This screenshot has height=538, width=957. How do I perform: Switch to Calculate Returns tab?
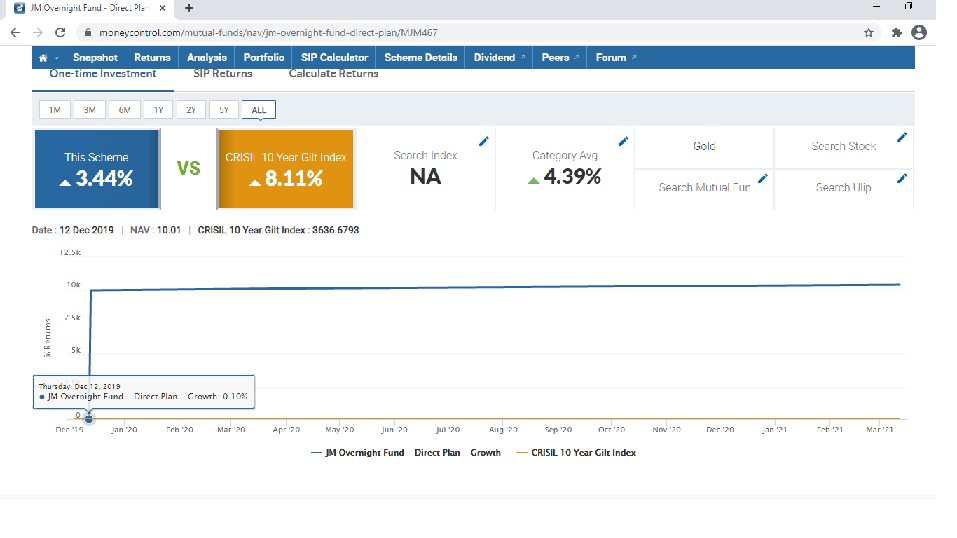pyautogui.click(x=333, y=74)
